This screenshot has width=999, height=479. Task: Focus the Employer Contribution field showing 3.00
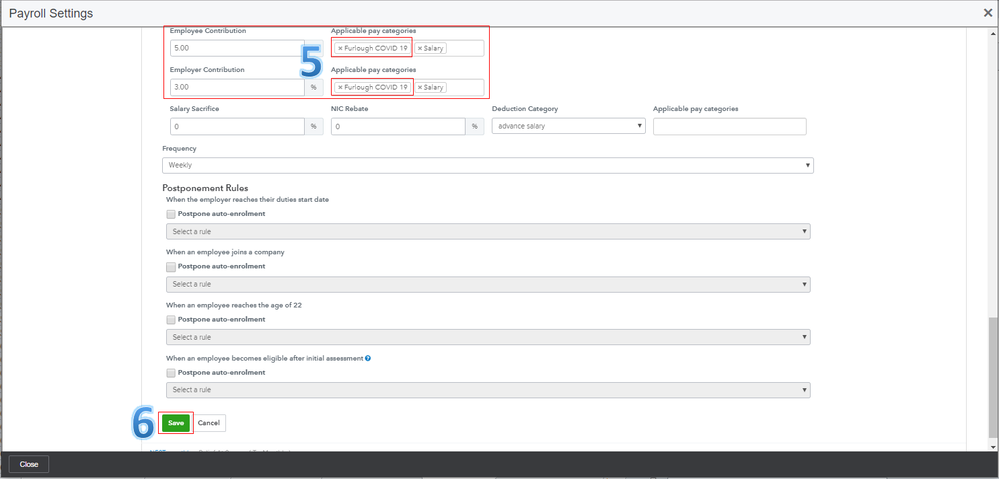pos(237,87)
